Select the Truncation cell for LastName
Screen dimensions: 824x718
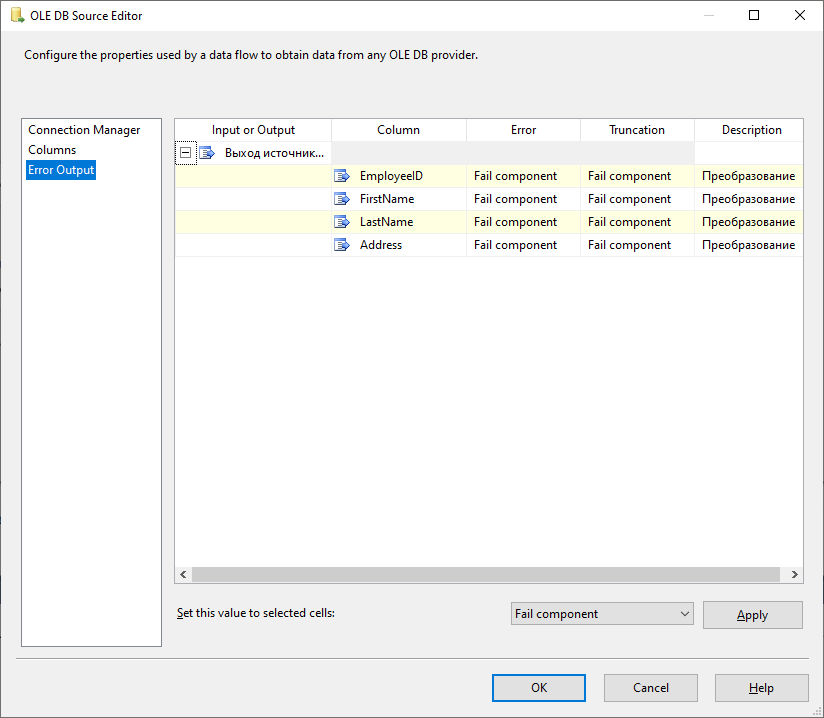pyautogui.click(x=636, y=222)
